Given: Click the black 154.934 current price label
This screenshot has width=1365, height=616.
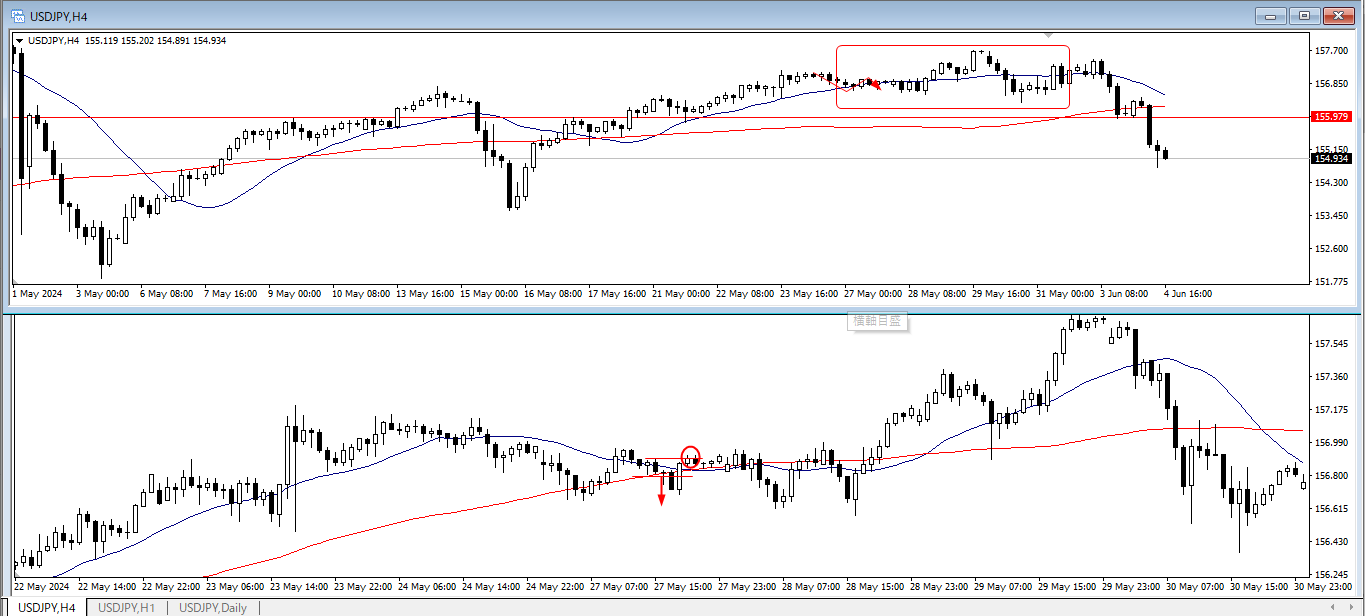Looking at the screenshot, I should click(x=1331, y=159).
